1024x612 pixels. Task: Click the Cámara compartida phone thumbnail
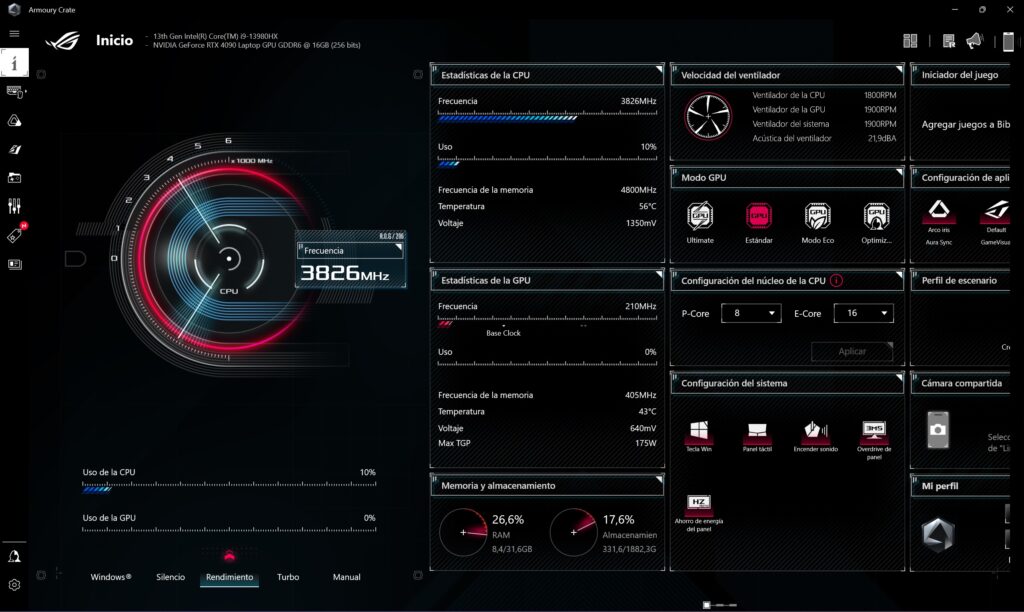coord(937,429)
